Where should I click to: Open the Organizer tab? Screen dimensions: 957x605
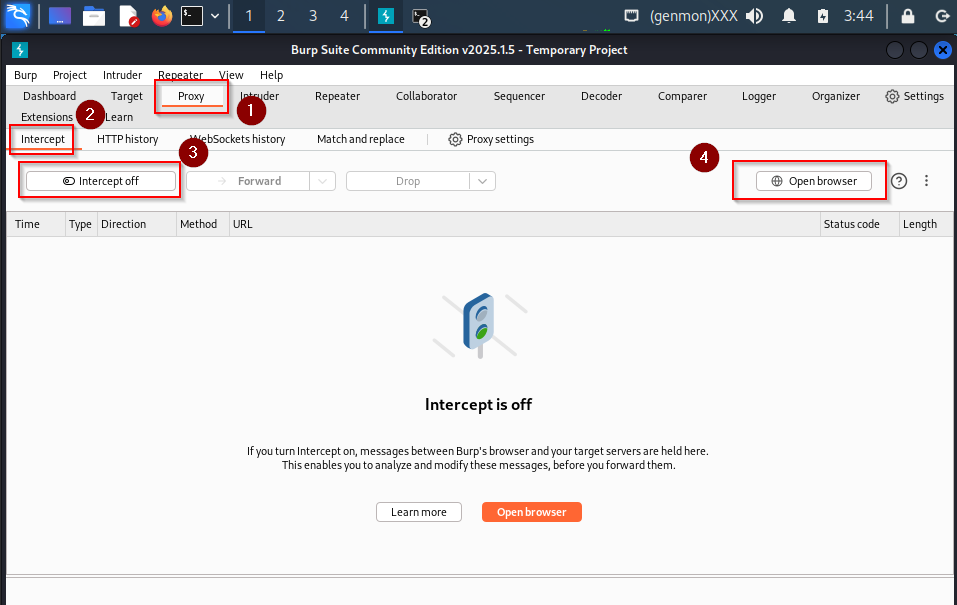pyautogui.click(x=836, y=96)
